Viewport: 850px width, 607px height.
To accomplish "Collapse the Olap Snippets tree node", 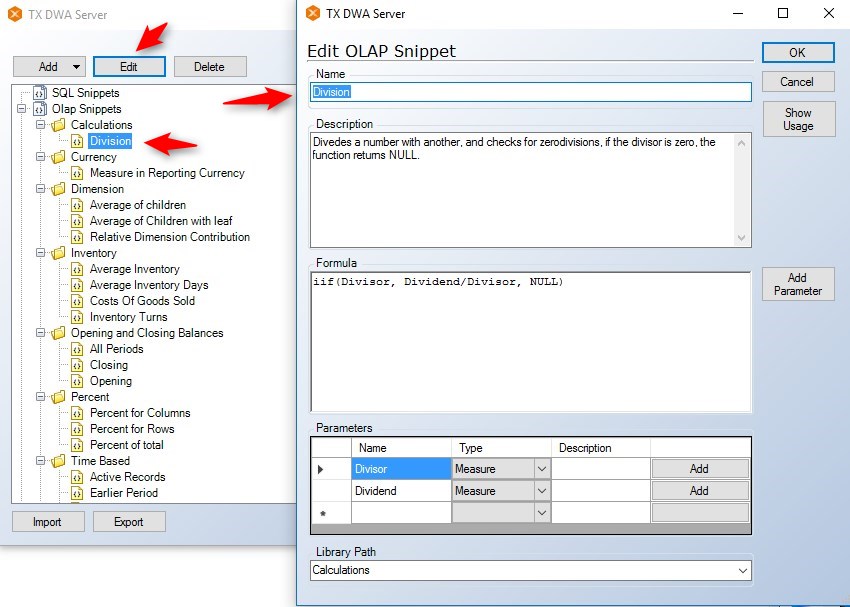I will click(23, 109).
